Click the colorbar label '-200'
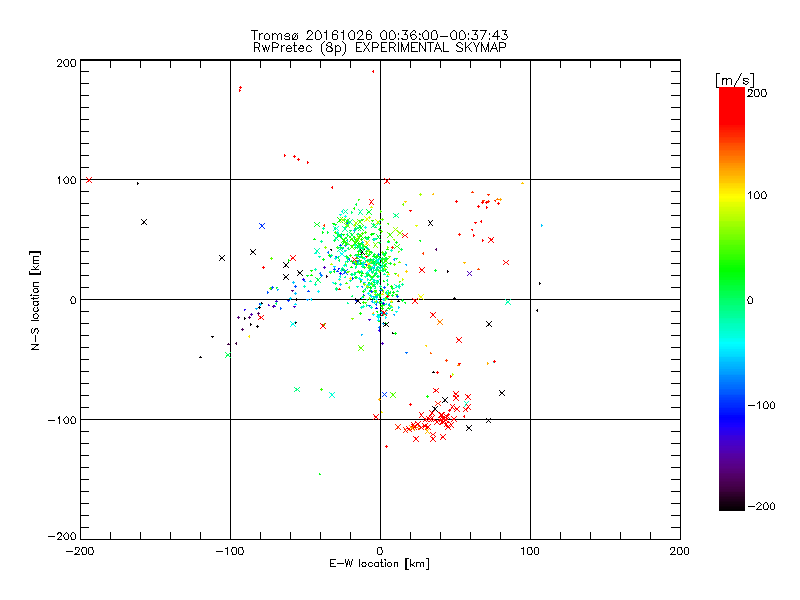The image size is (800, 600). coord(761,506)
